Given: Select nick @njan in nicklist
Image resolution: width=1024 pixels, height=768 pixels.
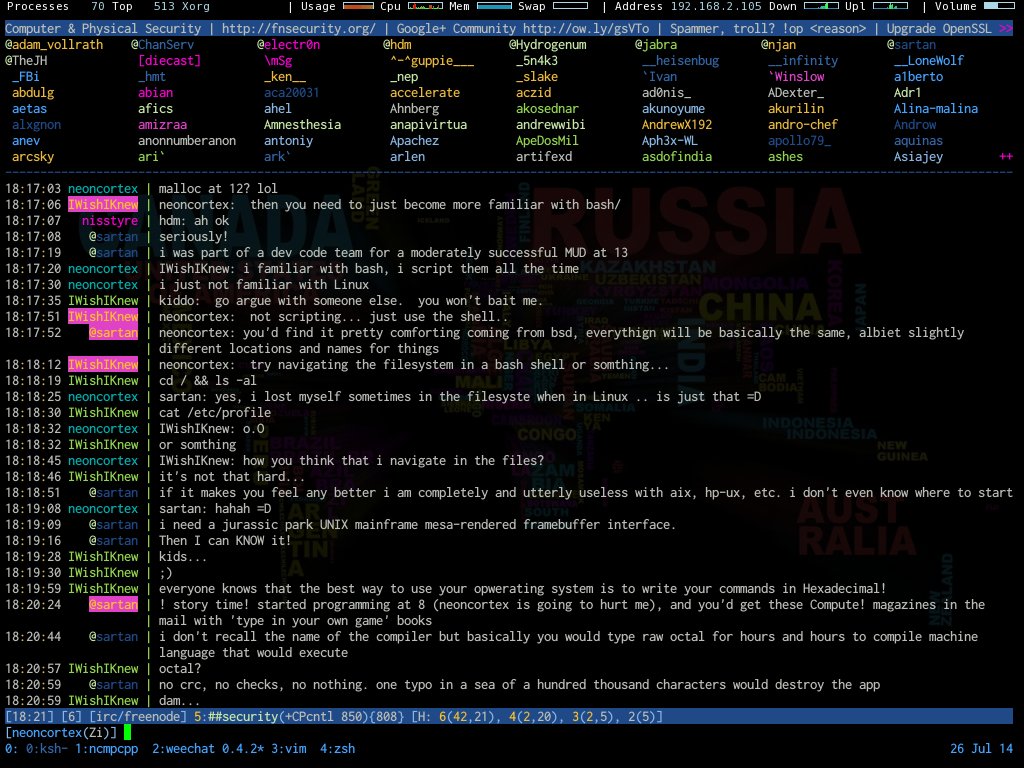Looking at the screenshot, I should coord(778,45).
